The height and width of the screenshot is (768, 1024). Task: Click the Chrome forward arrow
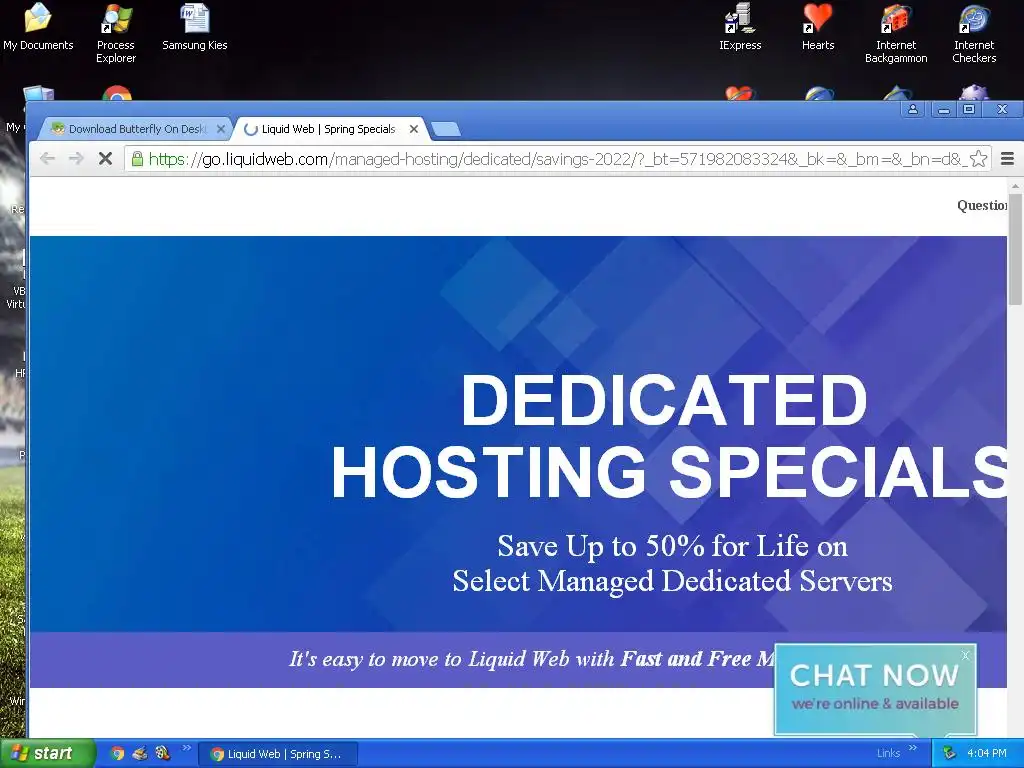click(76, 158)
